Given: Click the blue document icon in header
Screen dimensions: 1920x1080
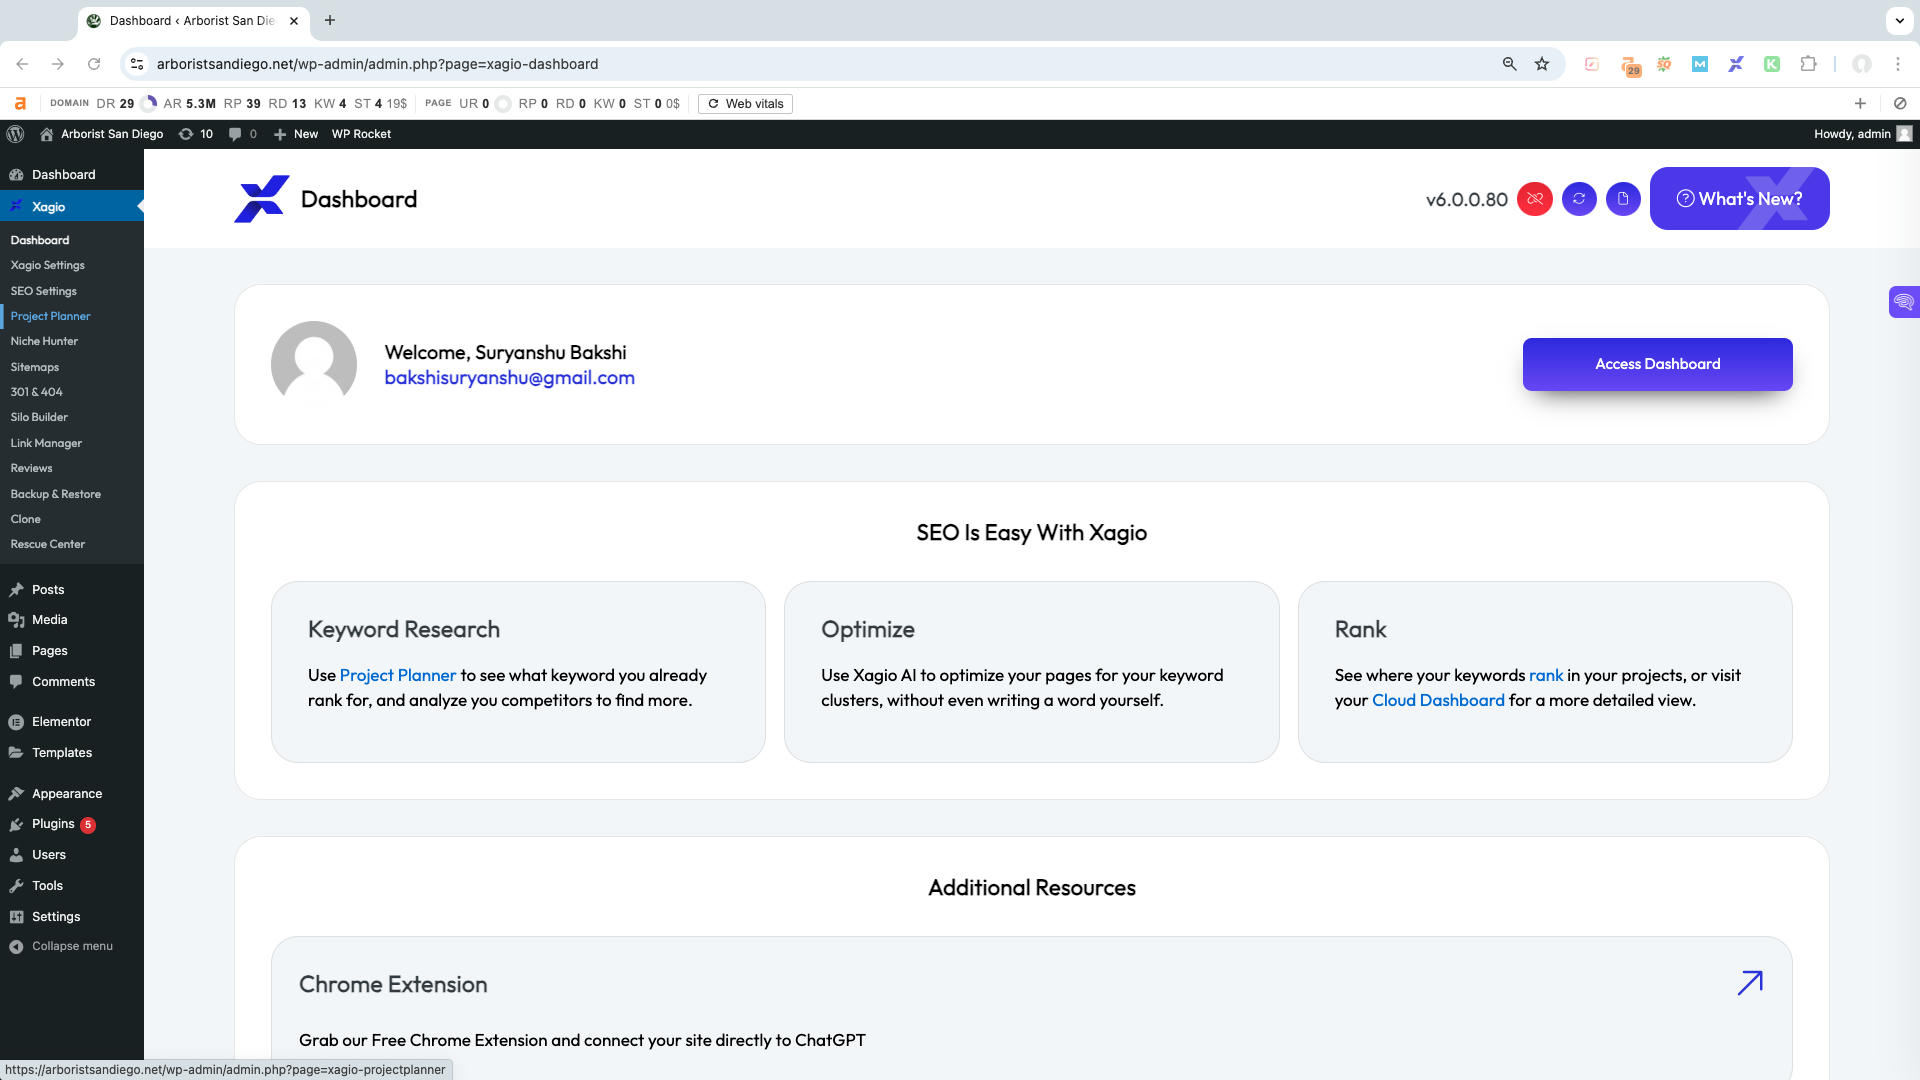Looking at the screenshot, I should point(1623,199).
